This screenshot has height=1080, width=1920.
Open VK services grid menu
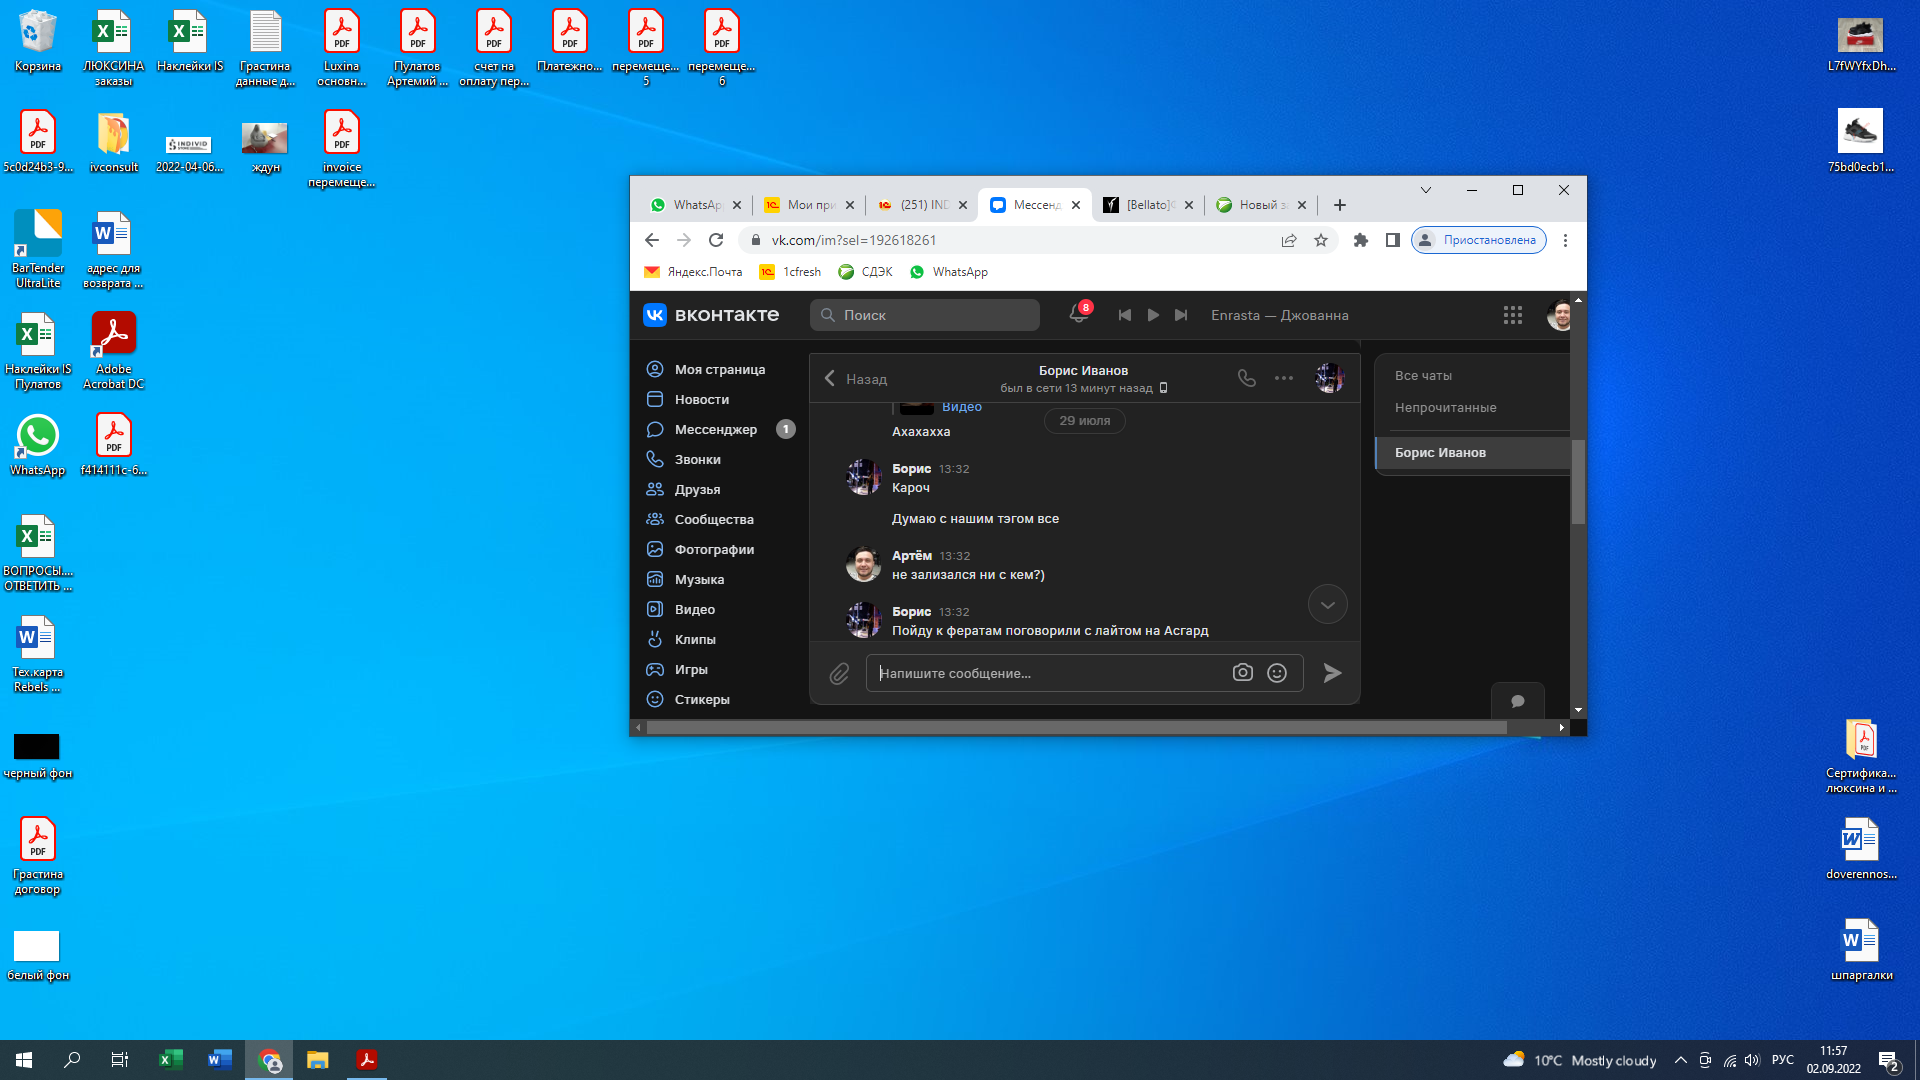[1512, 315]
